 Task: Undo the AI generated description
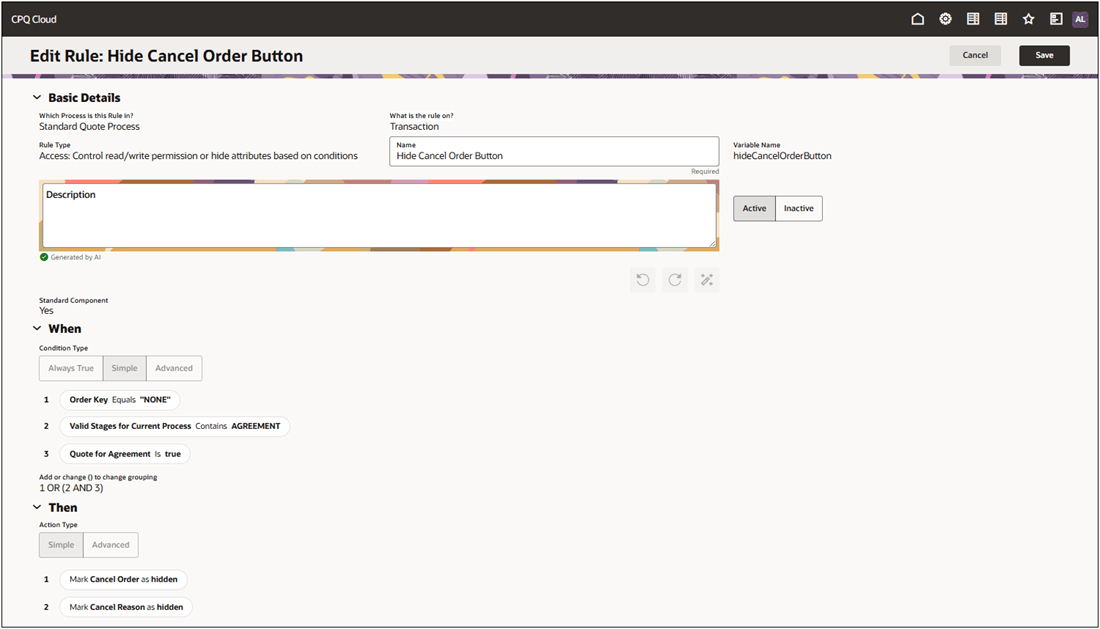643,280
